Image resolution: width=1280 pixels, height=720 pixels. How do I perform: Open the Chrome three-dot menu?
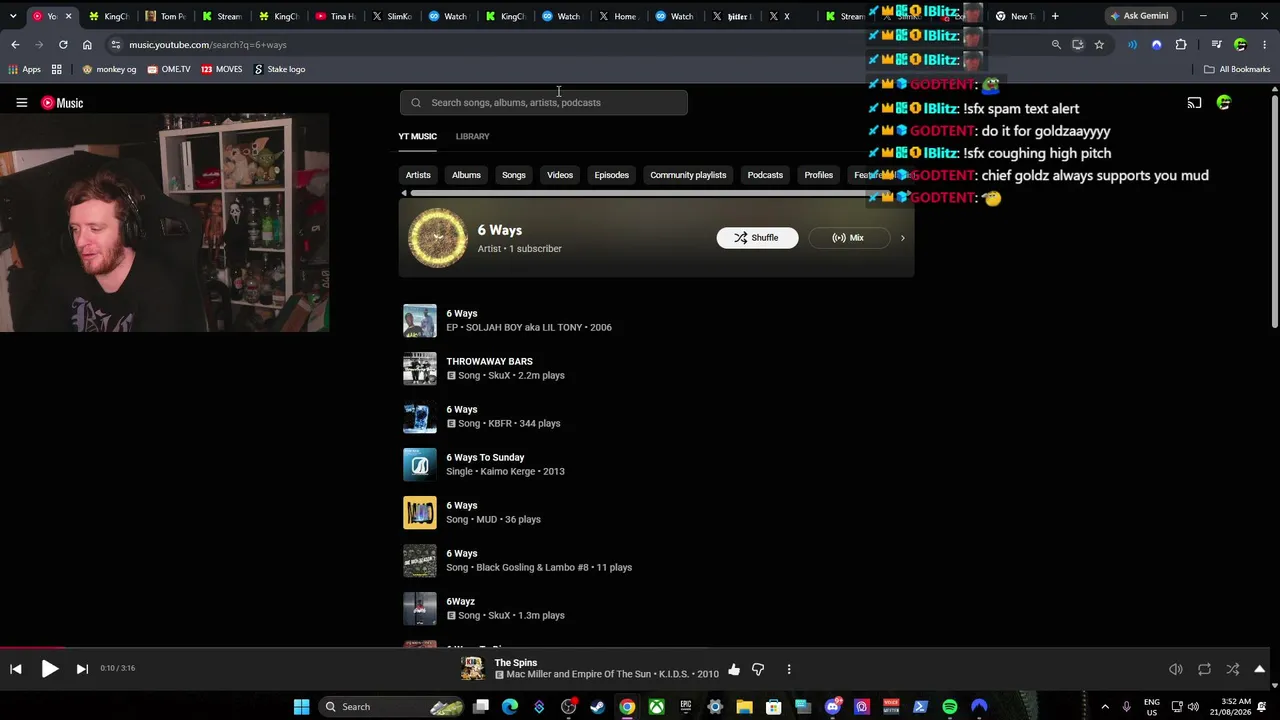point(1265,45)
